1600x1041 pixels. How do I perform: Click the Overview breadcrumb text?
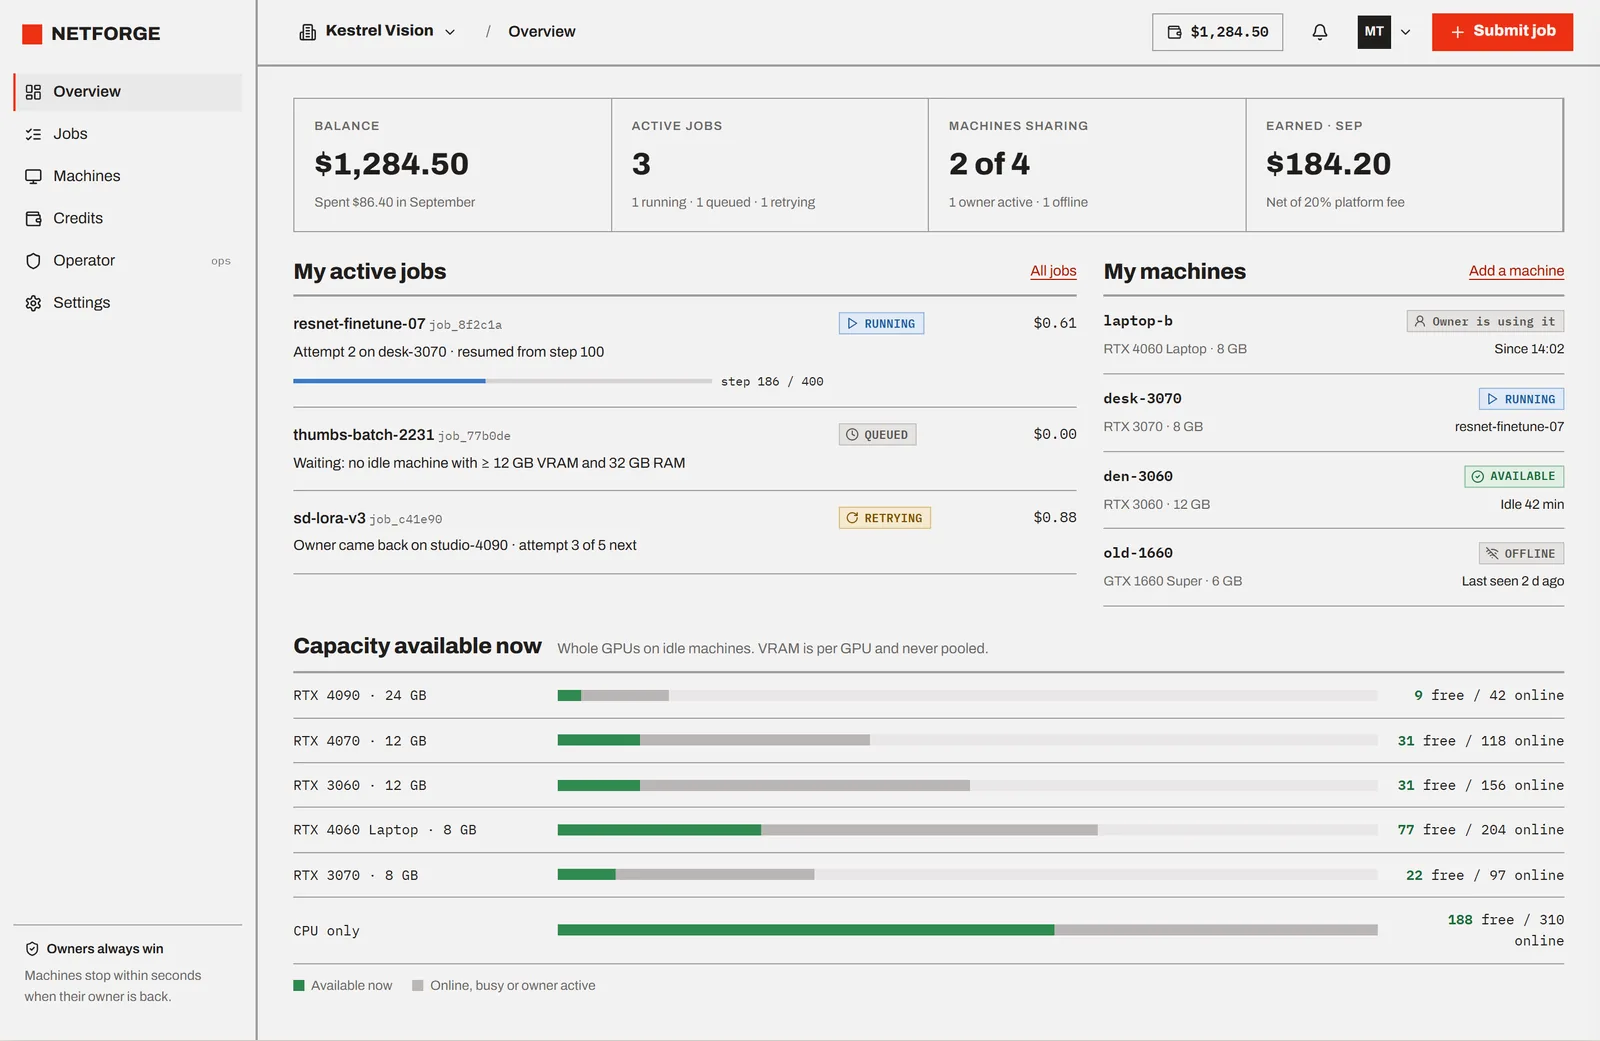(541, 32)
